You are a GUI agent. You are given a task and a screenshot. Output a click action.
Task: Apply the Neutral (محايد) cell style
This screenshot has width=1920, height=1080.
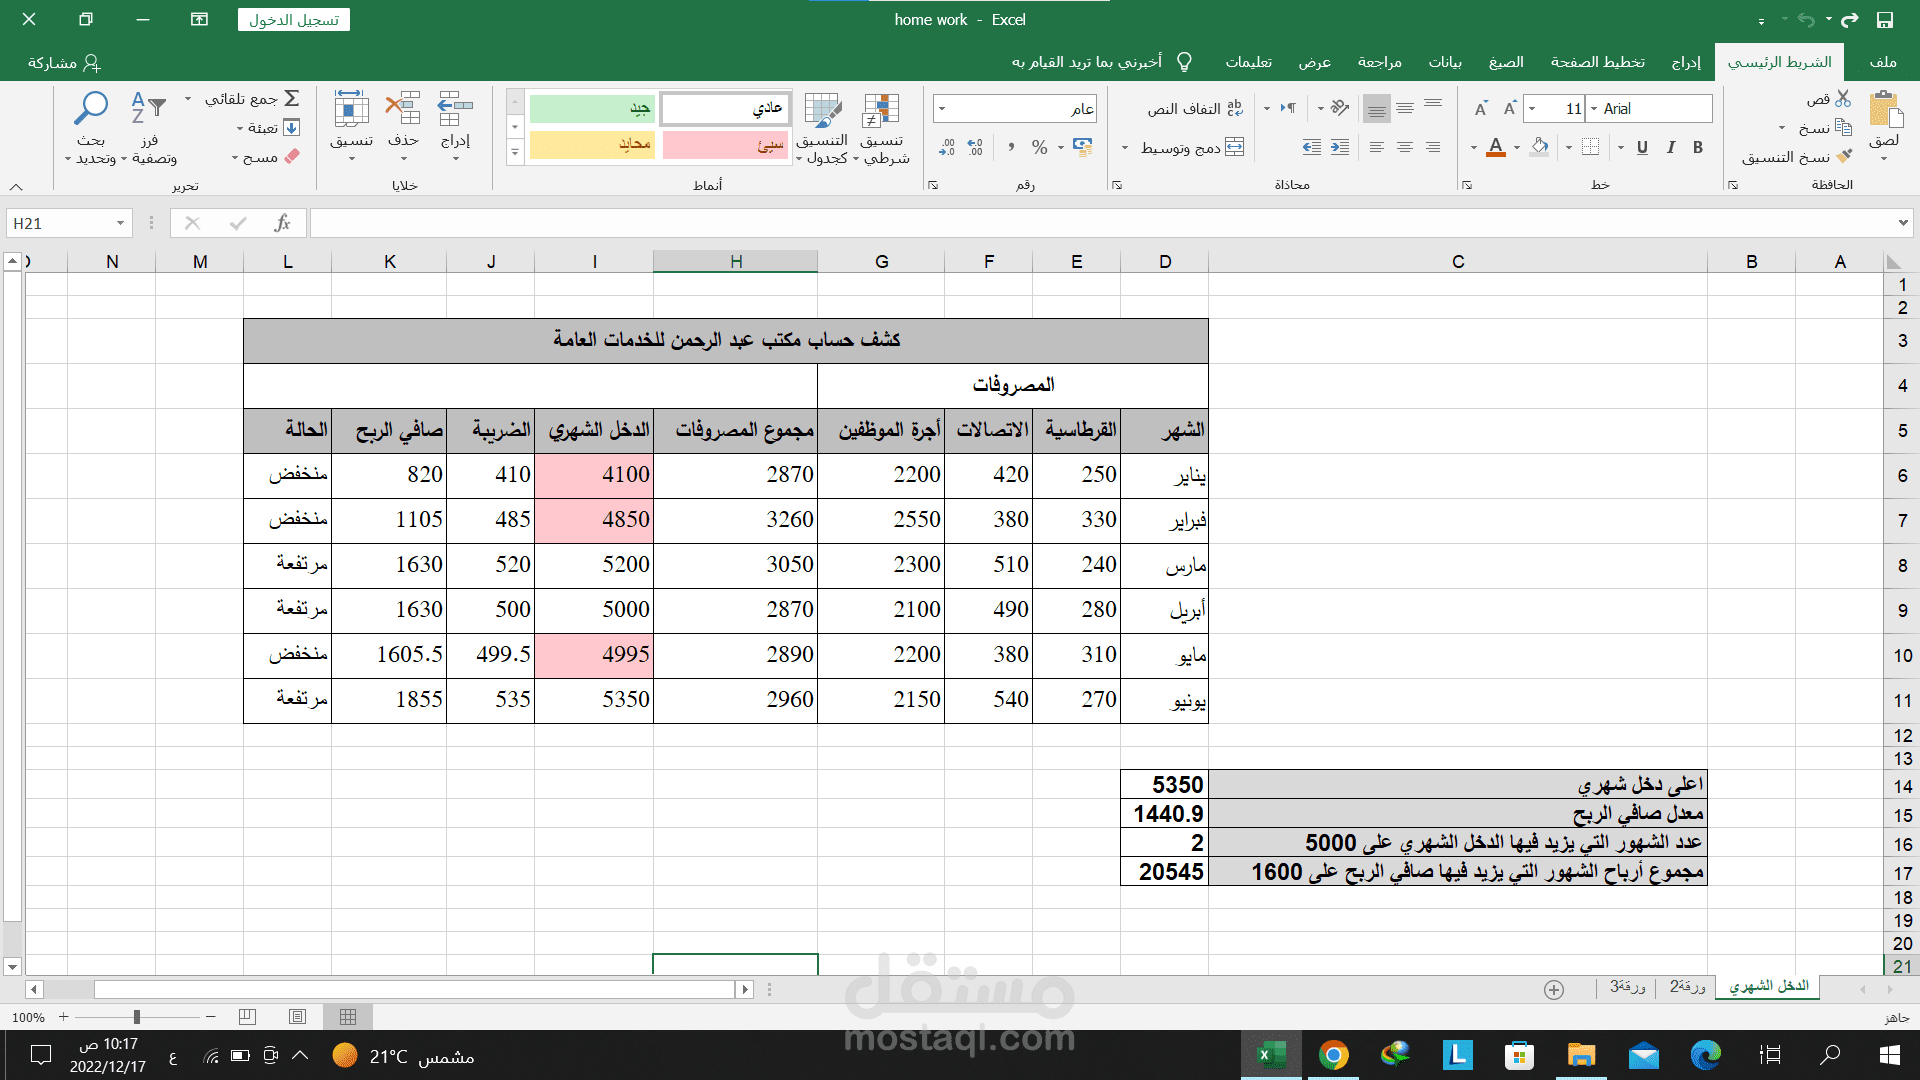pos(592,145)
